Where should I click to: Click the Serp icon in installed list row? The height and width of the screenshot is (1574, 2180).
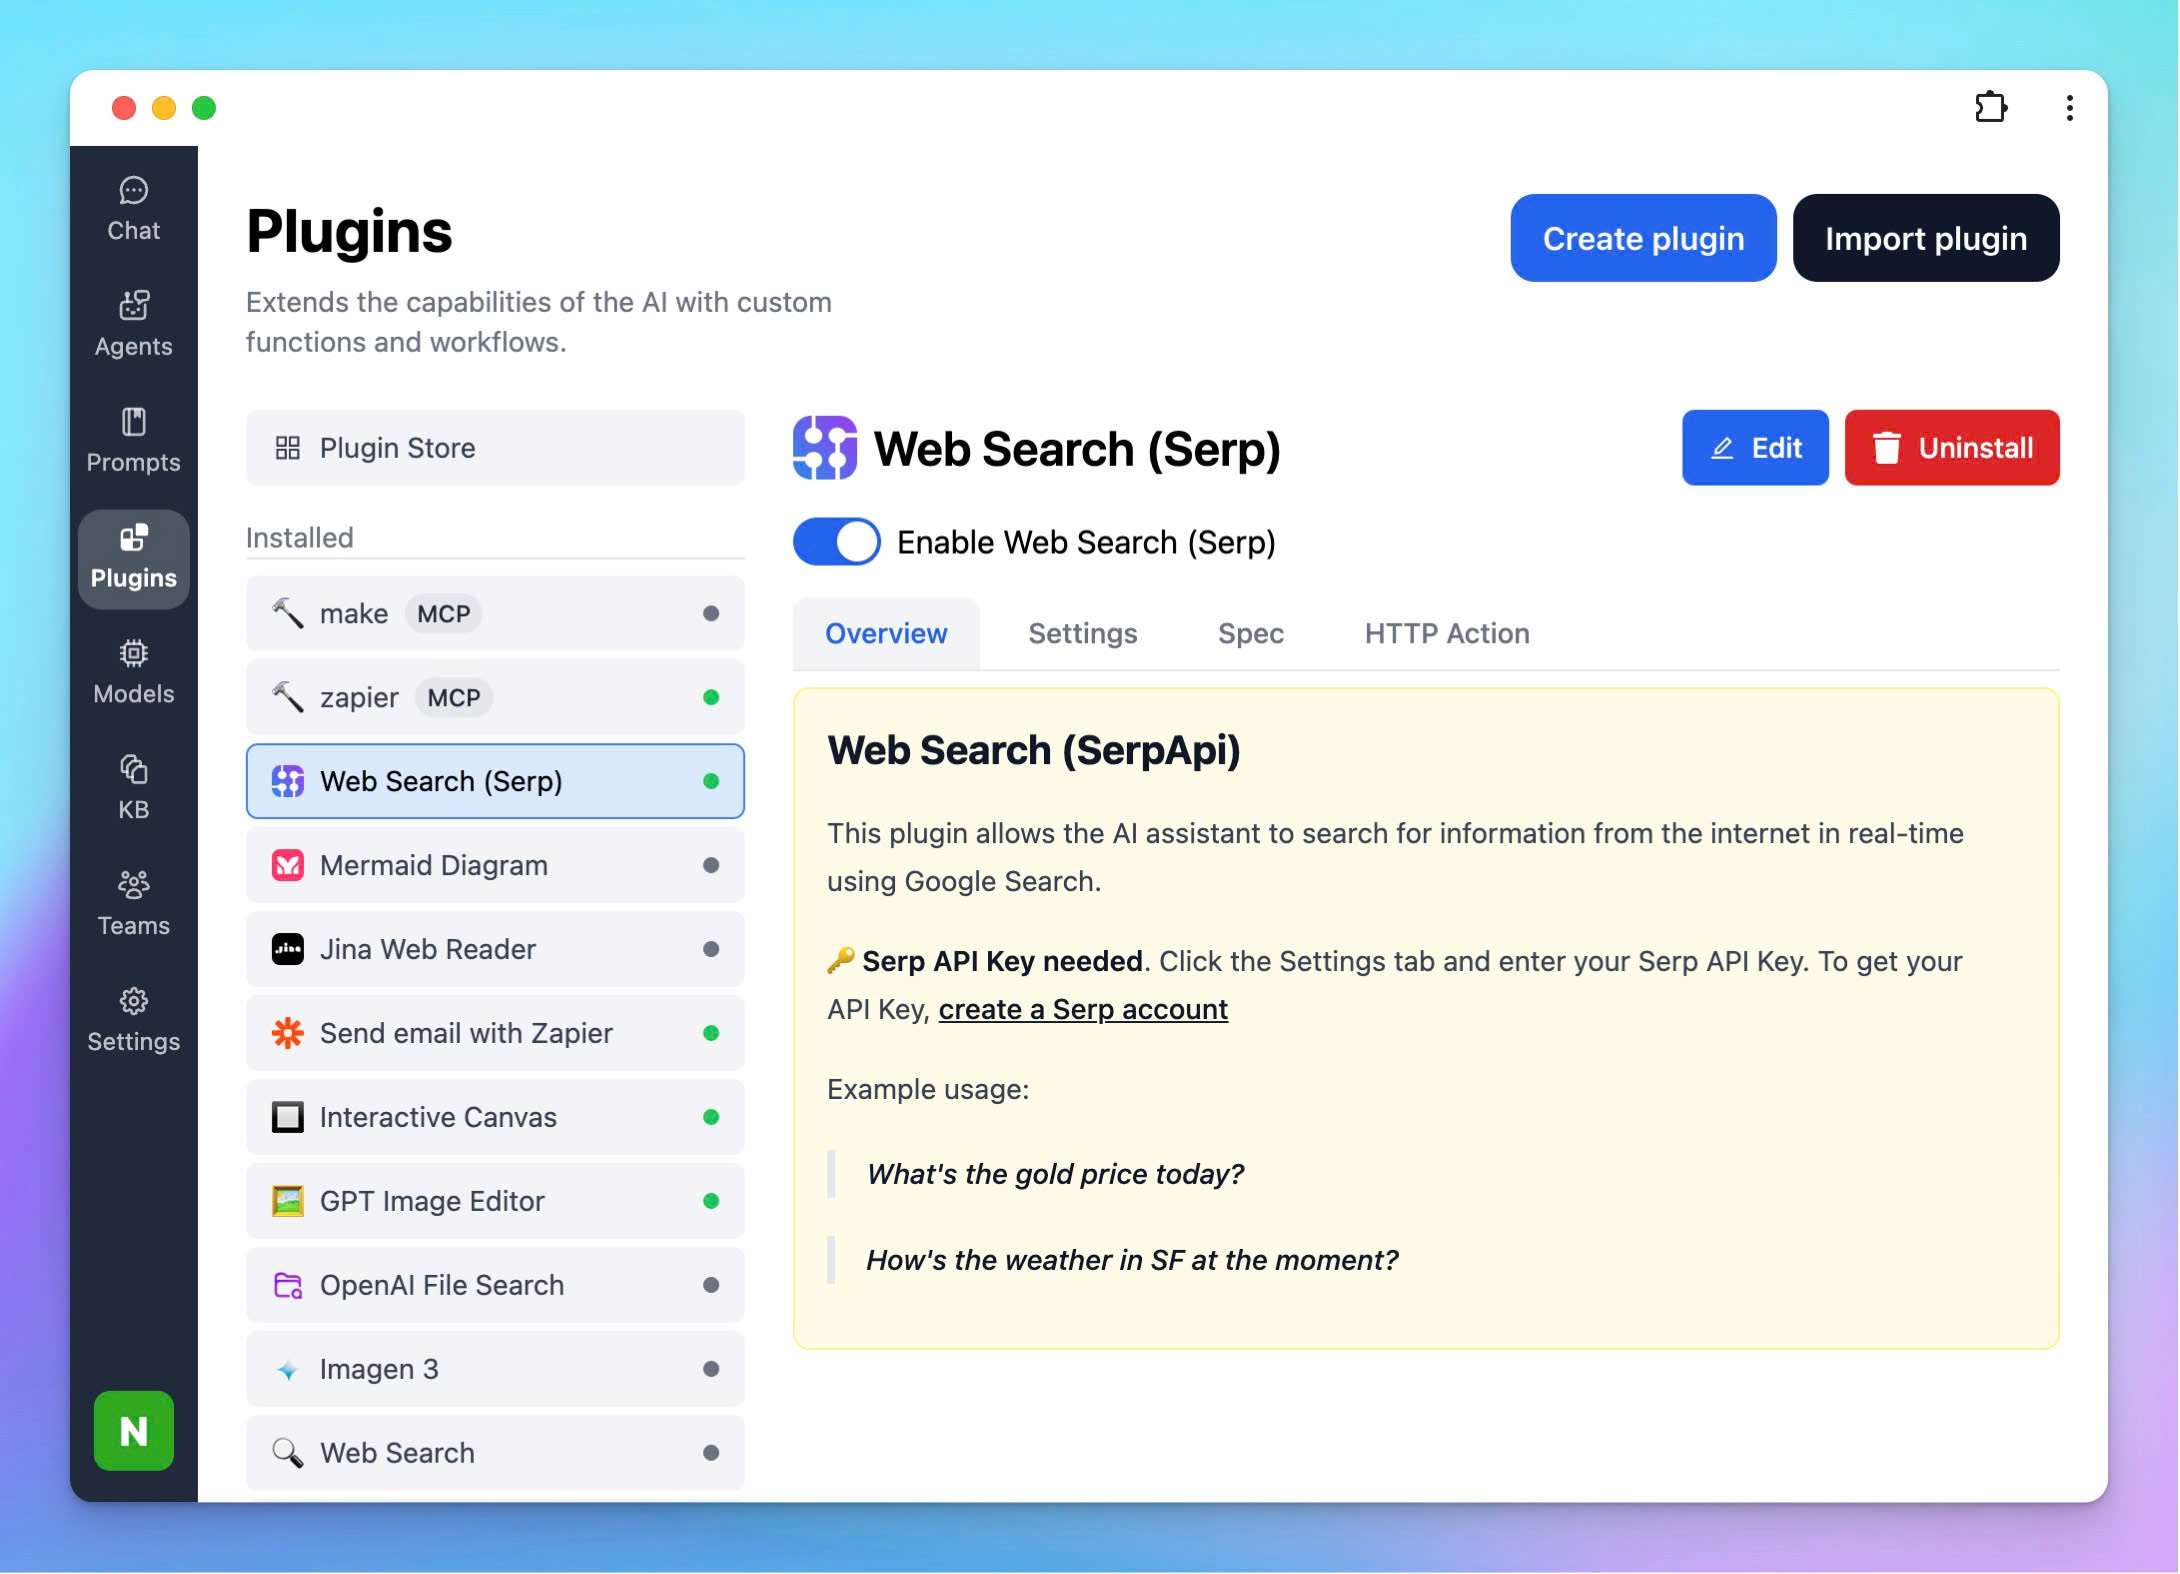[x=288, y=781]
